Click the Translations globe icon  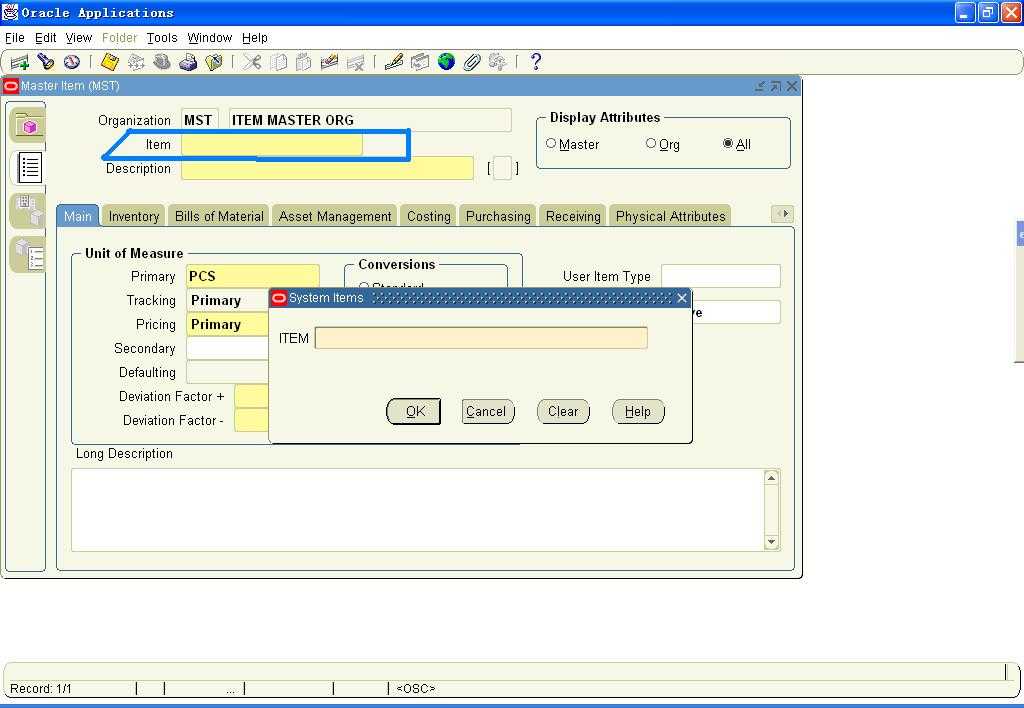click(446, 62)
